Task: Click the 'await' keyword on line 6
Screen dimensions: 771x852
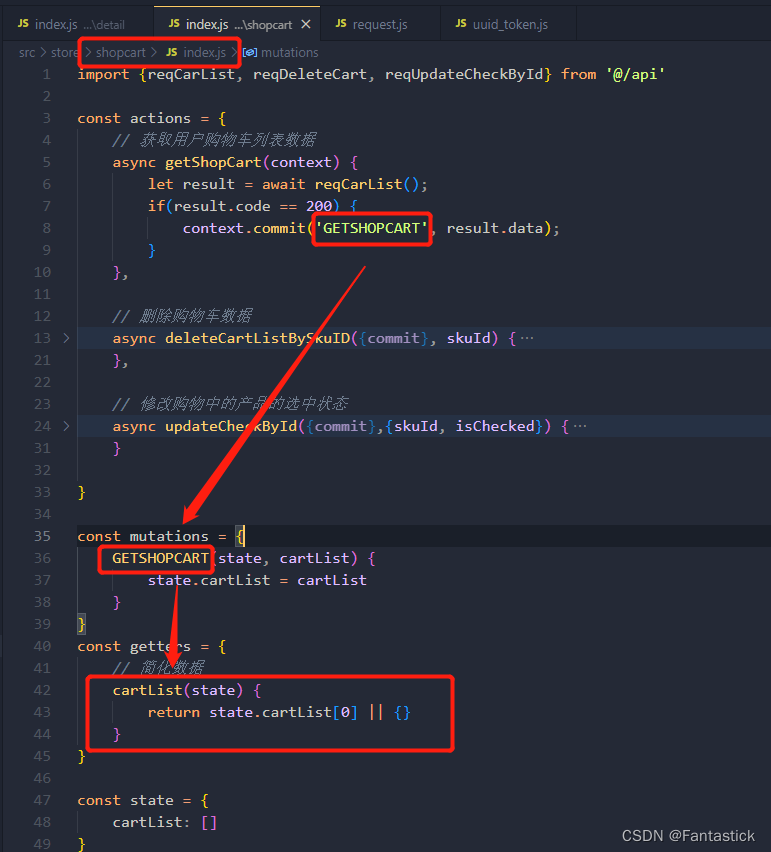Action: tap(284, 184)
